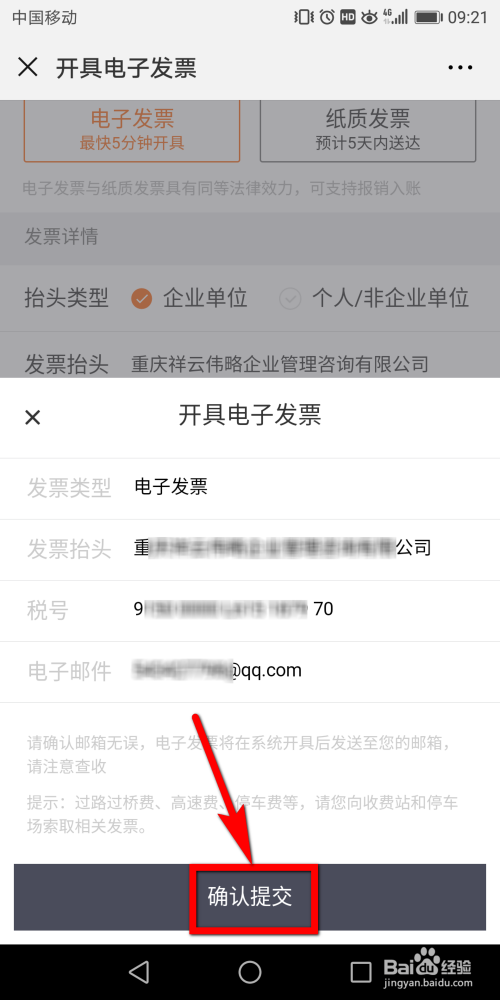The height and width of the screenshot is (1000, 500).
Task: Tap the Android back navigation triangle
Action: coord(138,971)
